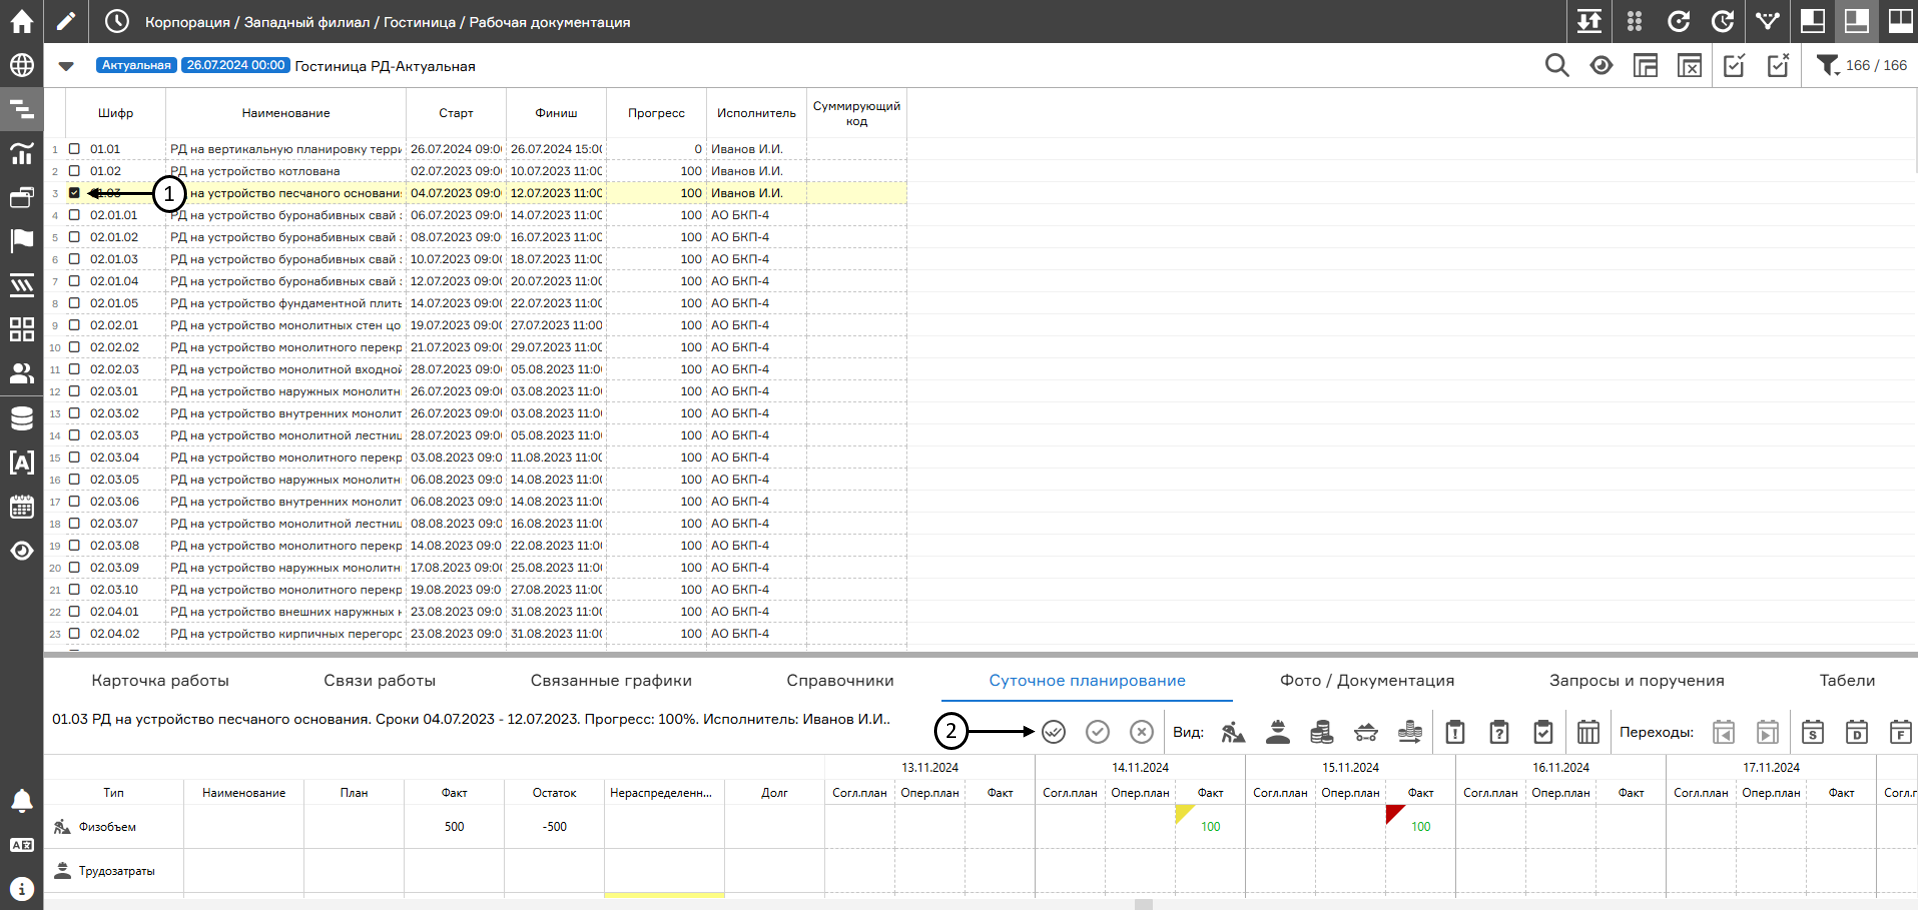Click the calendar D transition icon
The image size is (1918, 910).
(x=1856, y=732)
